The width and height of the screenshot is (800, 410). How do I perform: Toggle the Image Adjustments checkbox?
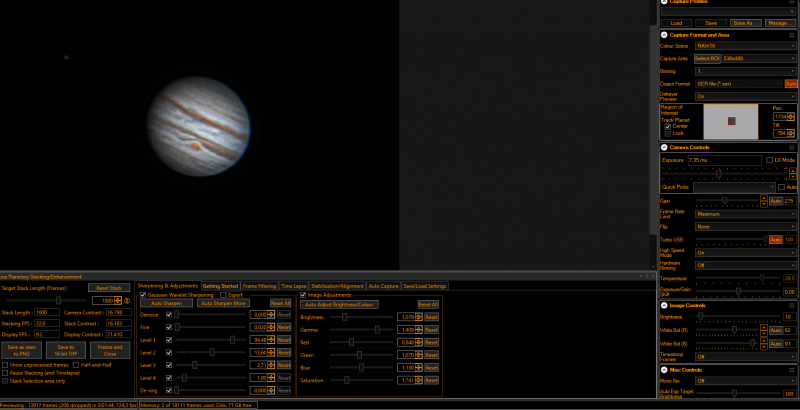303,295
